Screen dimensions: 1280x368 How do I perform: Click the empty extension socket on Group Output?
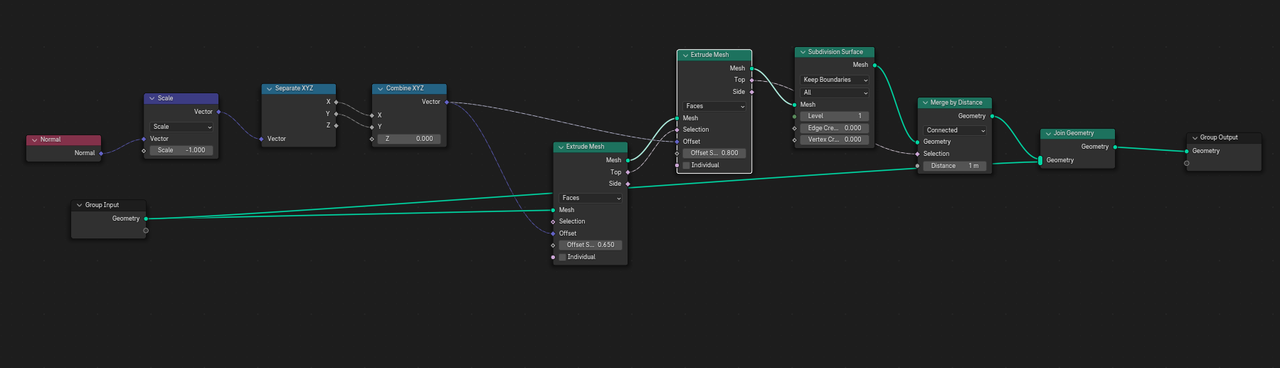coord(1187,163)
